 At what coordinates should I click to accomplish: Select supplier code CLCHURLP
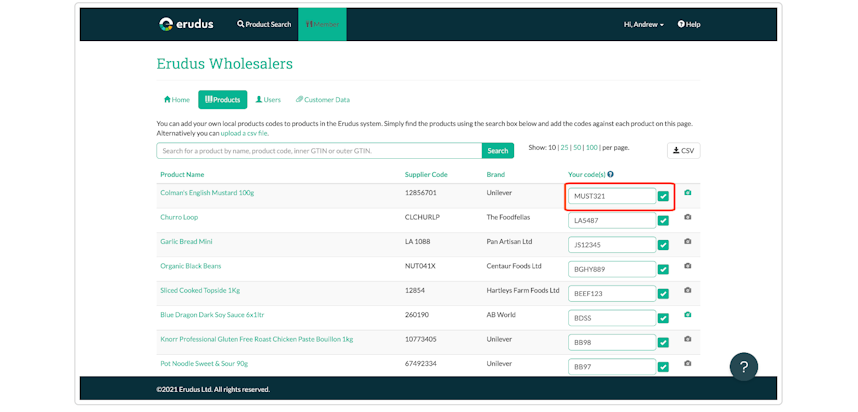[x=422, y=217]
